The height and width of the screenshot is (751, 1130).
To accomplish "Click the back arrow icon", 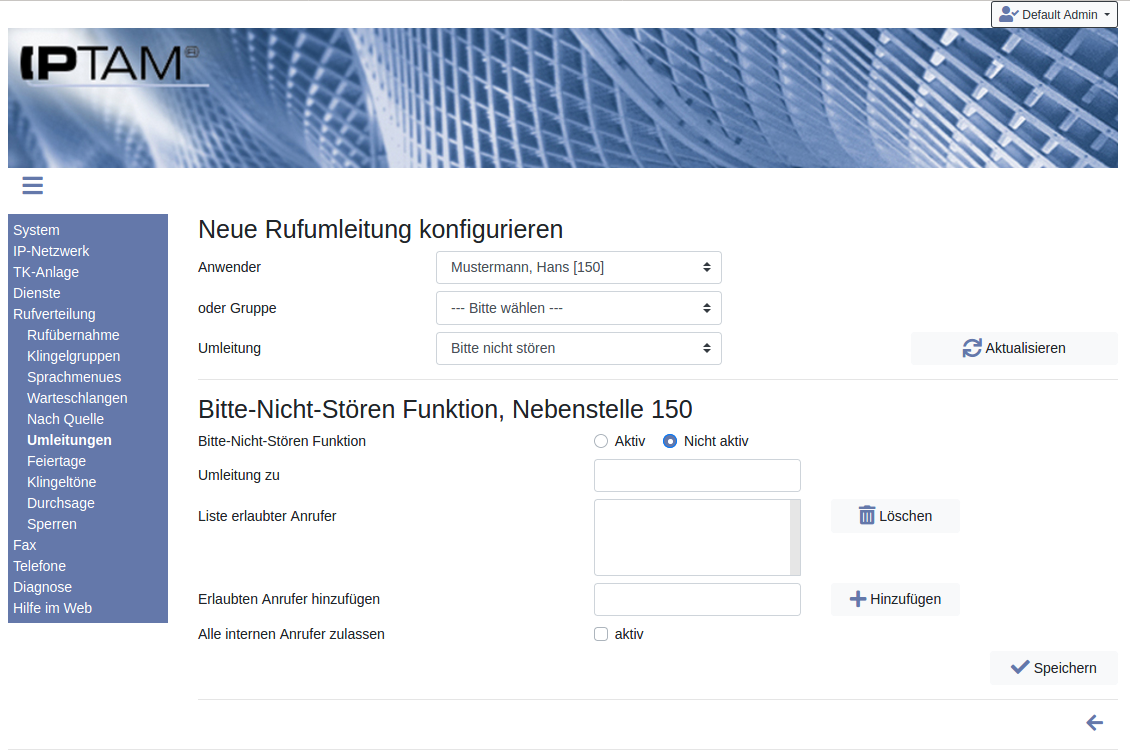I will [1094, 722].
